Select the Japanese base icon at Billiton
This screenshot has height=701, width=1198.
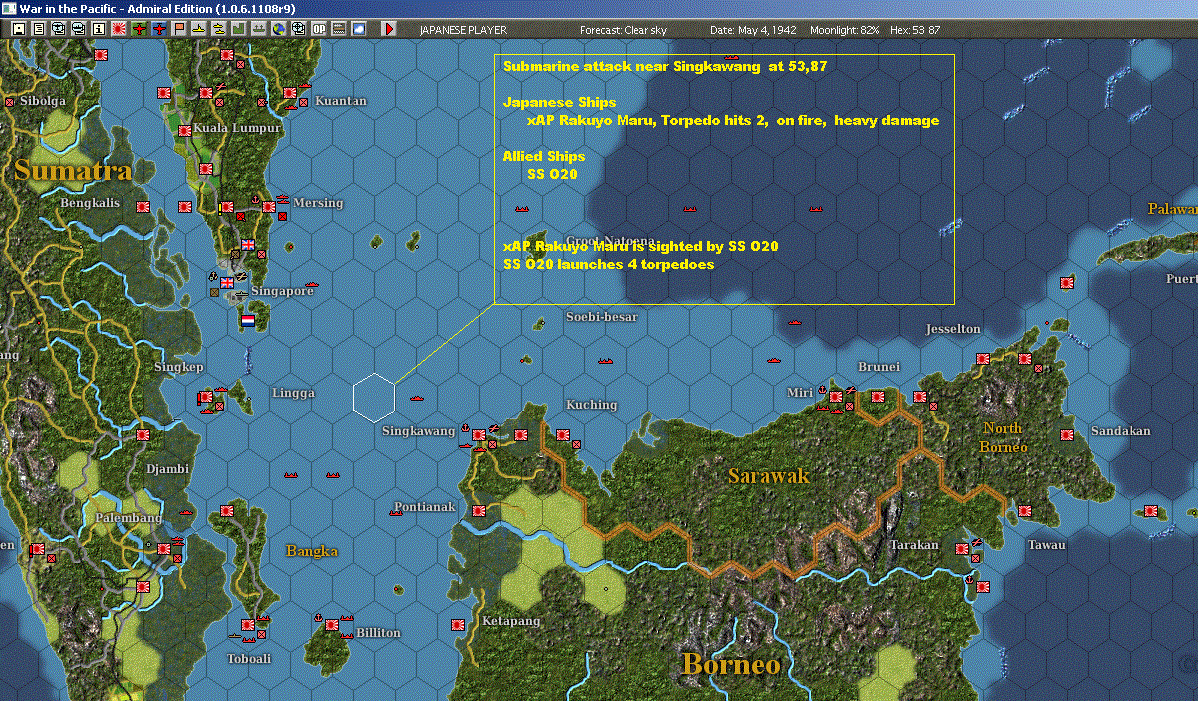coord(332,625)
